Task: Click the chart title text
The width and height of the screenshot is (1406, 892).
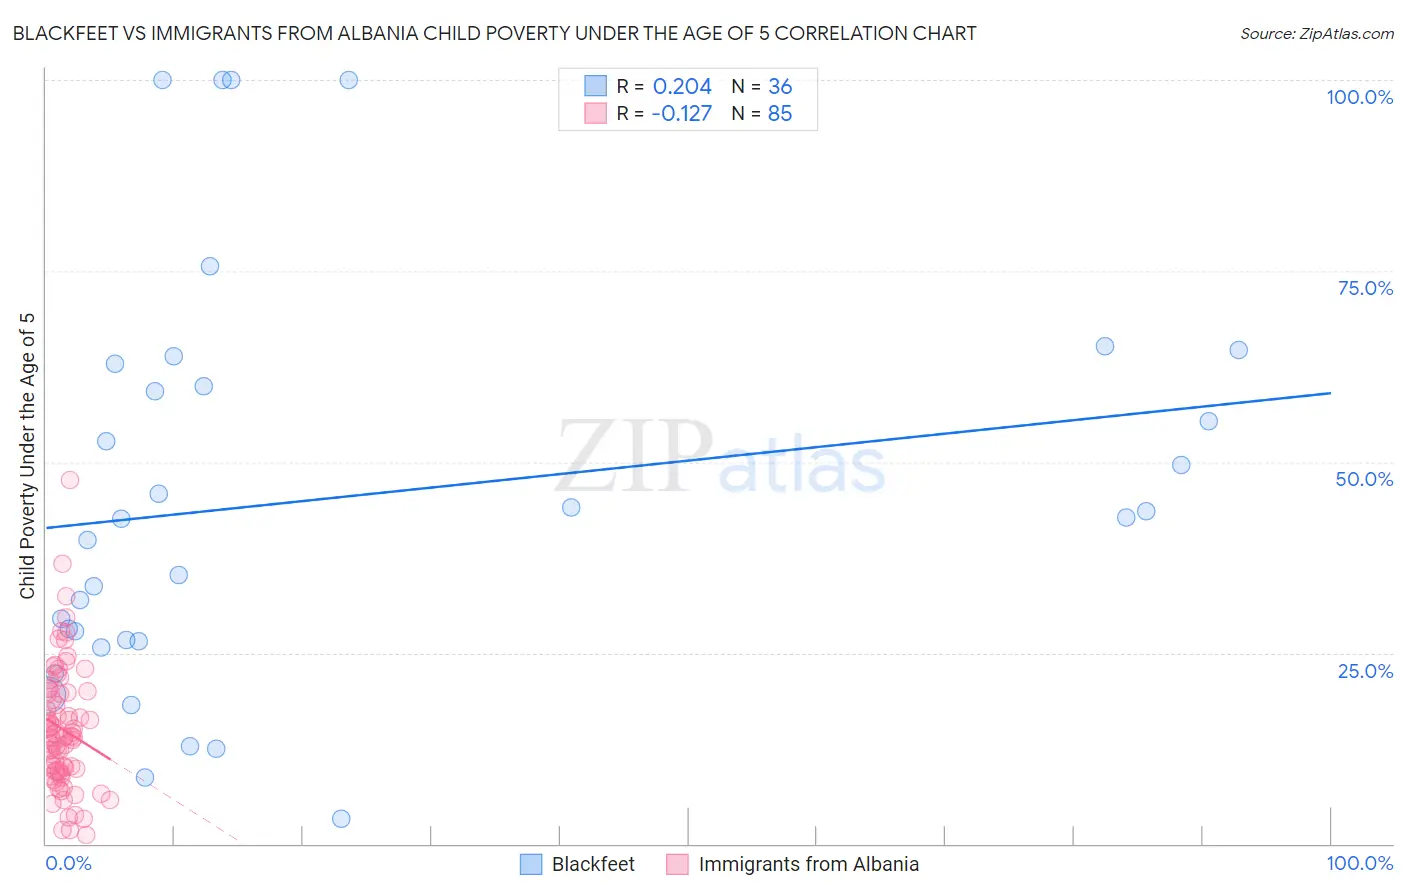Action: 494,34
